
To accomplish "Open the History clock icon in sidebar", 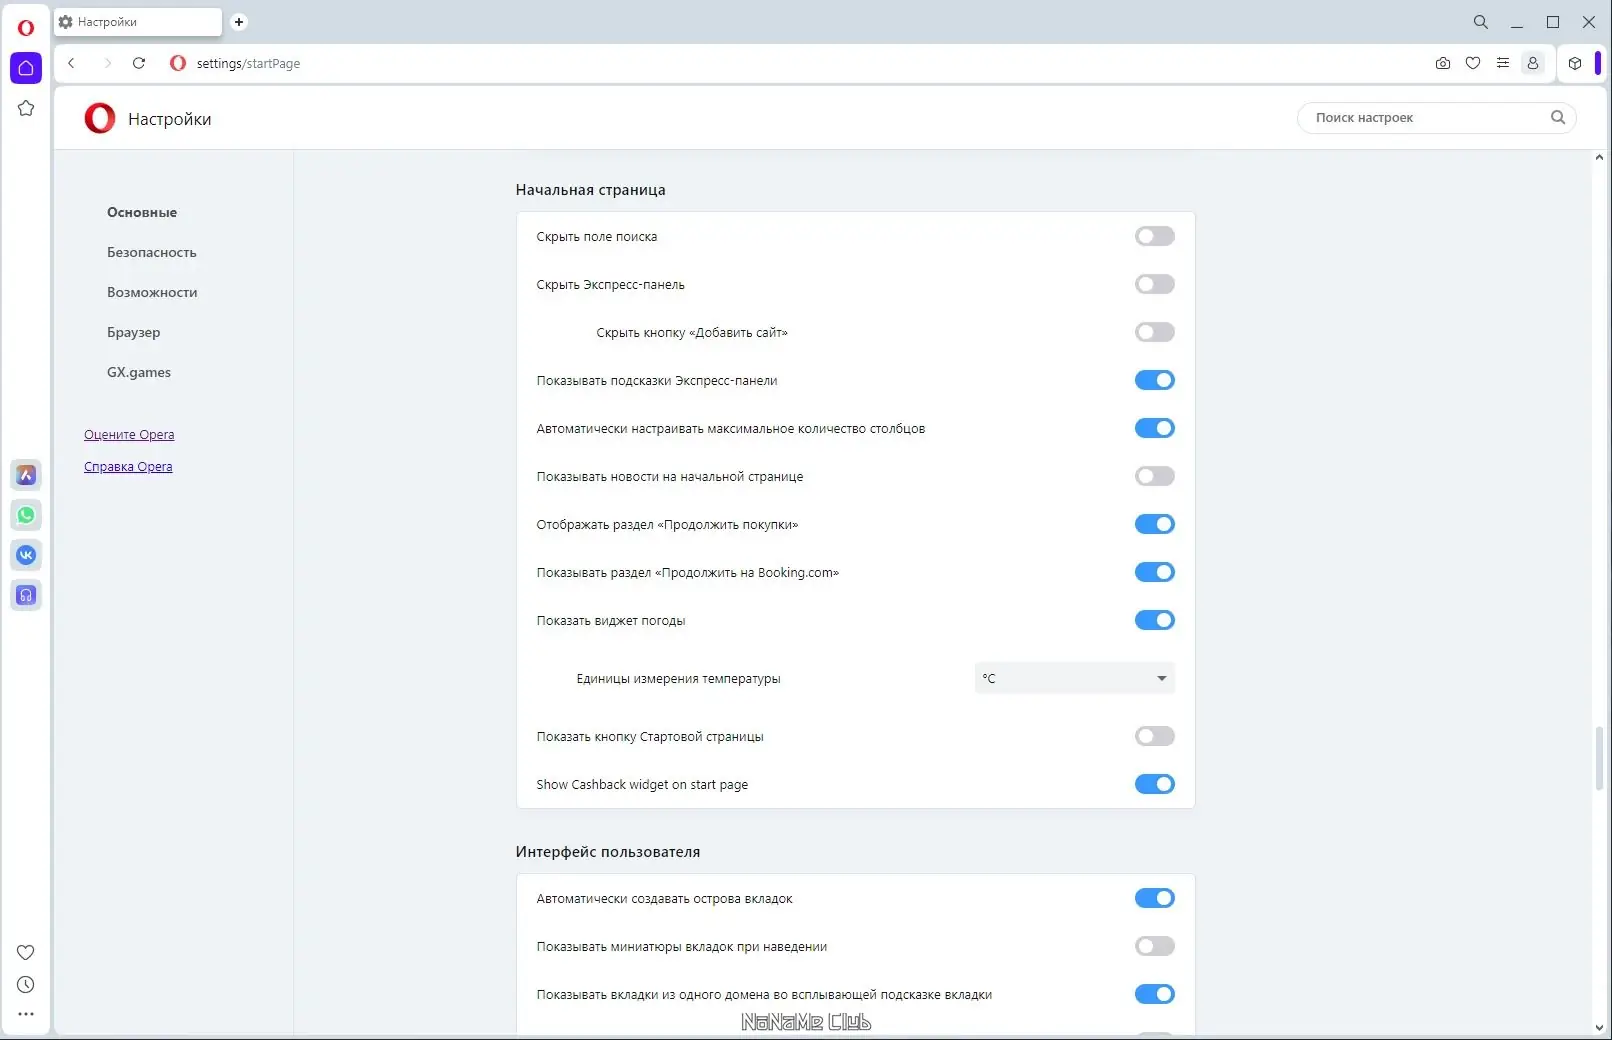I will 26,985.
